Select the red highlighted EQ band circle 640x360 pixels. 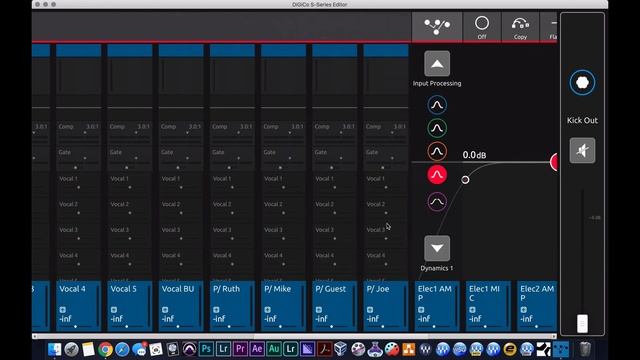click(x=437, y=175)
